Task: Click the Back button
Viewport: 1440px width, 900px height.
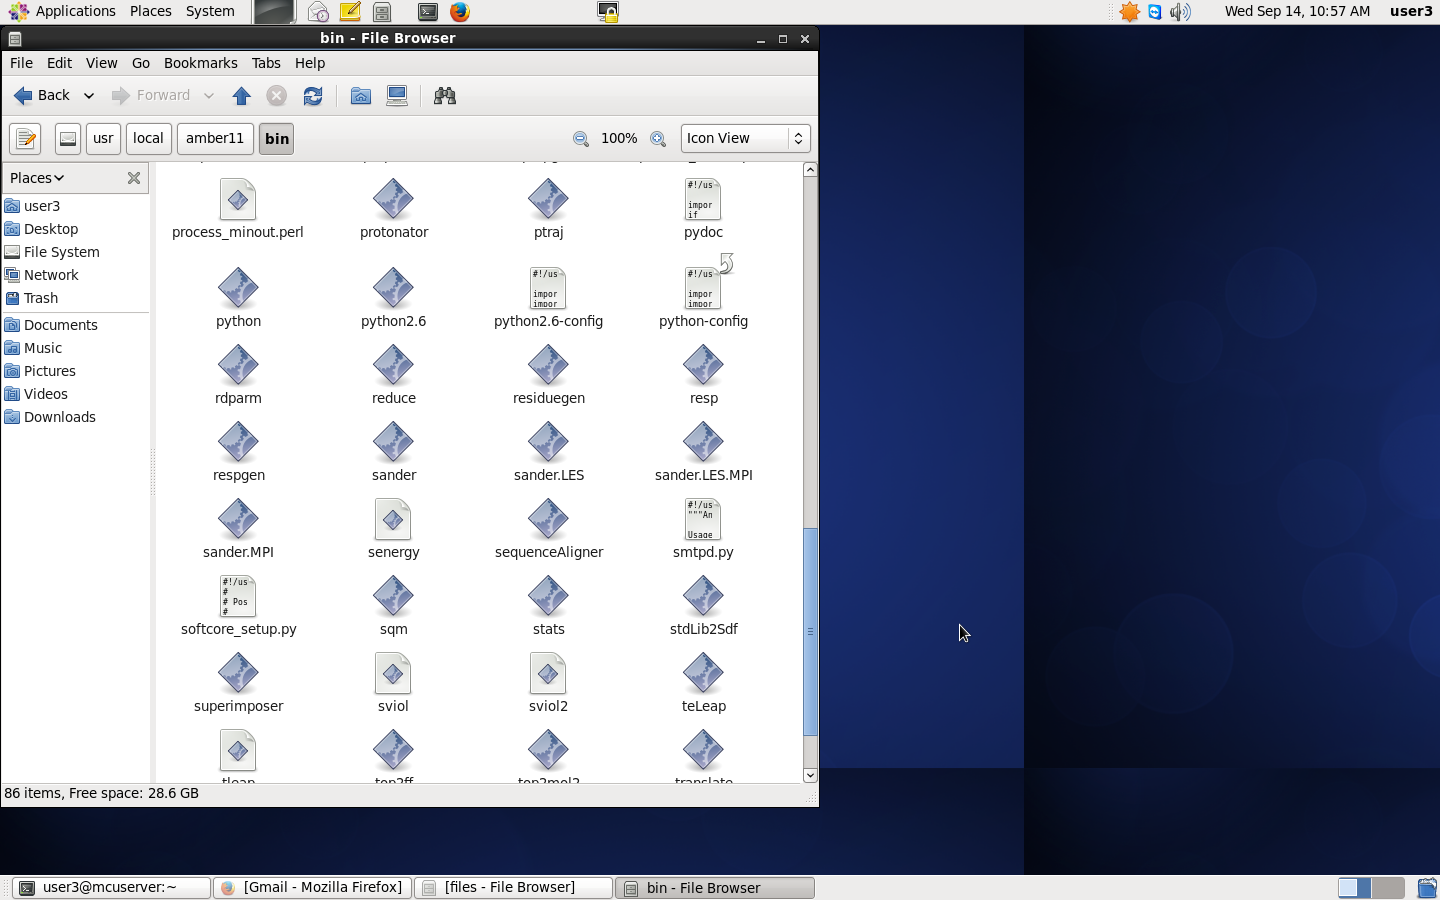Action: click(x=42, y=96)
